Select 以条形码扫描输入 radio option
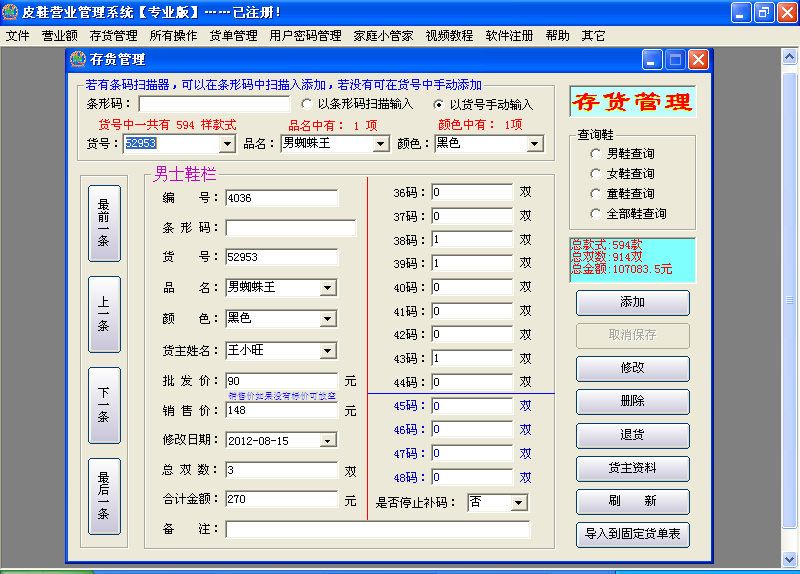 coord(307,104)
